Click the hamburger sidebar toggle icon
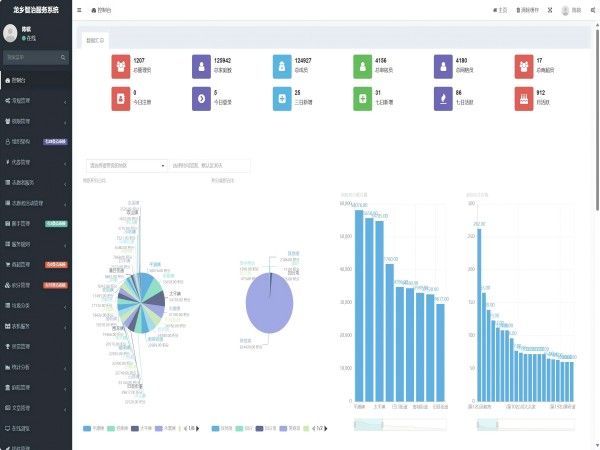600x450 pixels. [x=79, y=10]
